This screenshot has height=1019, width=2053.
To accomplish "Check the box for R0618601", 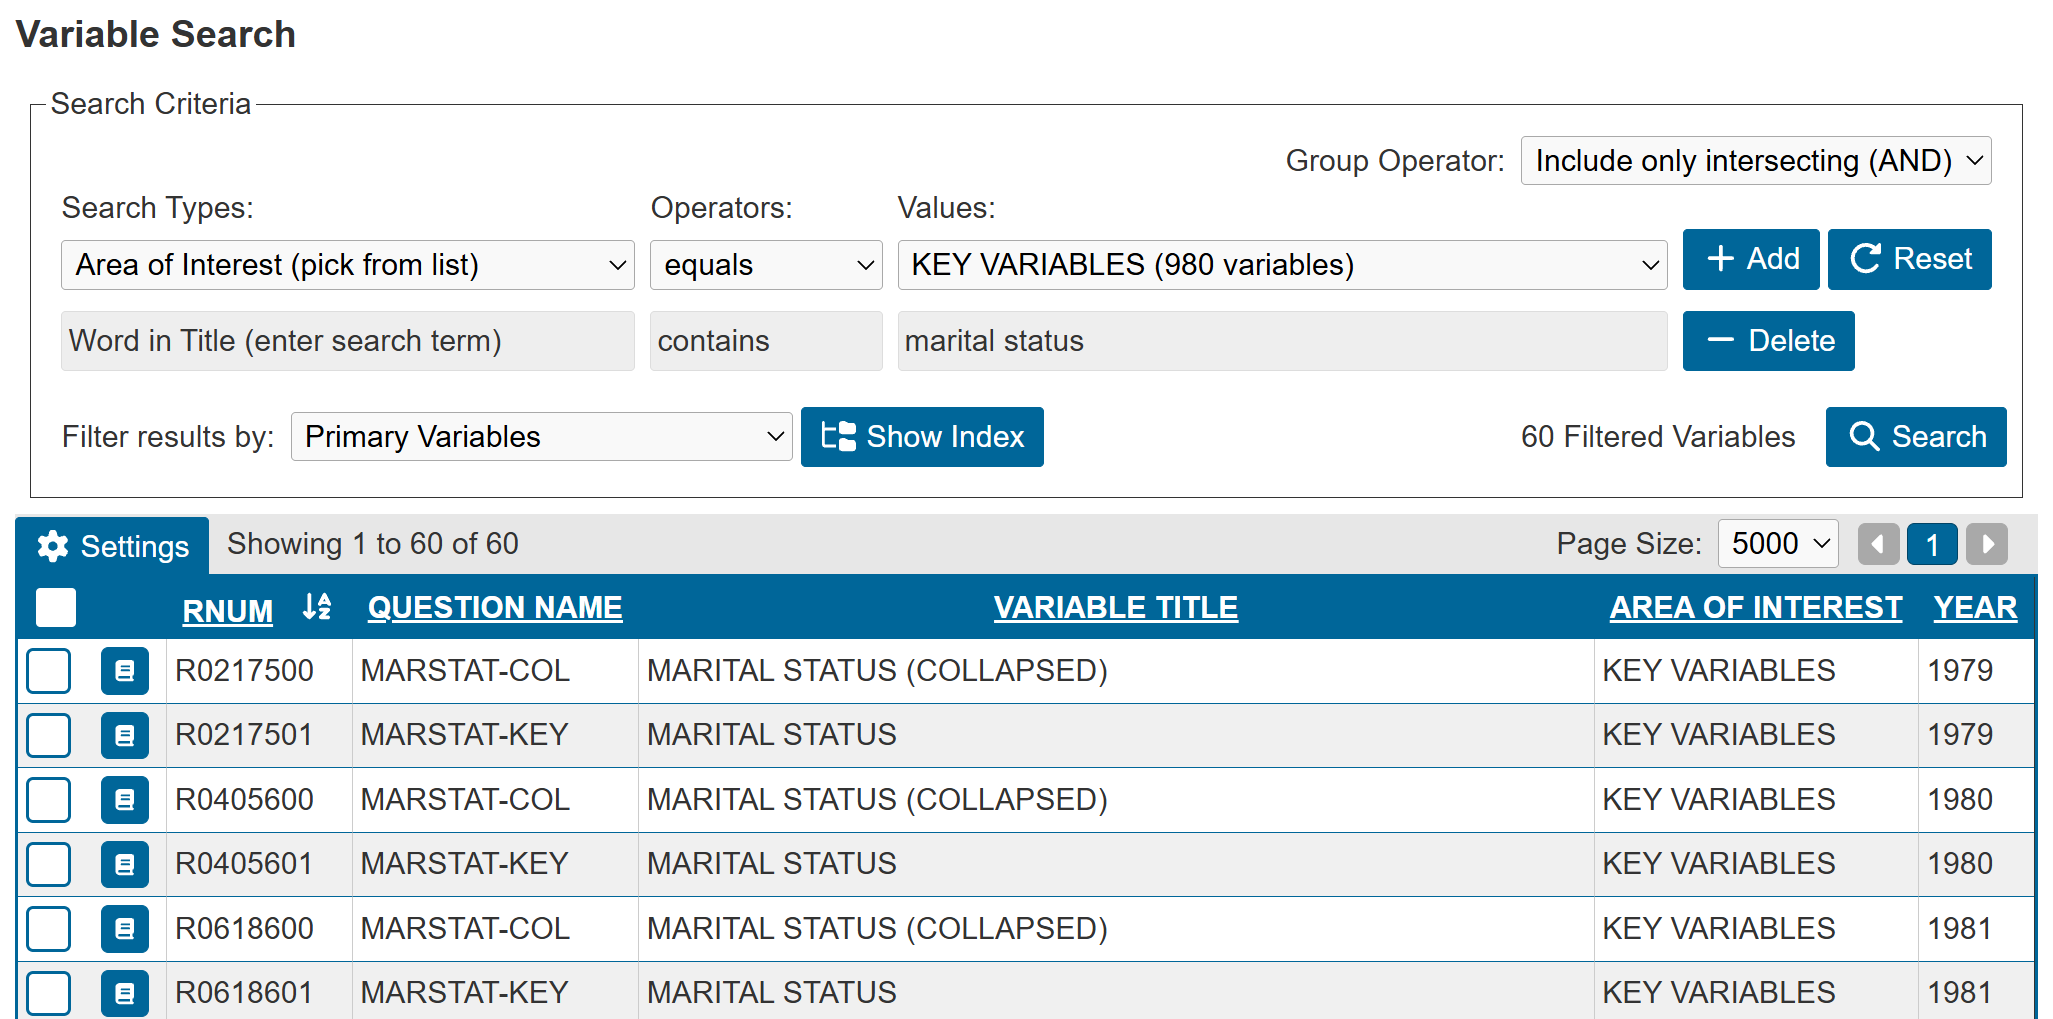I will (49, 993).
